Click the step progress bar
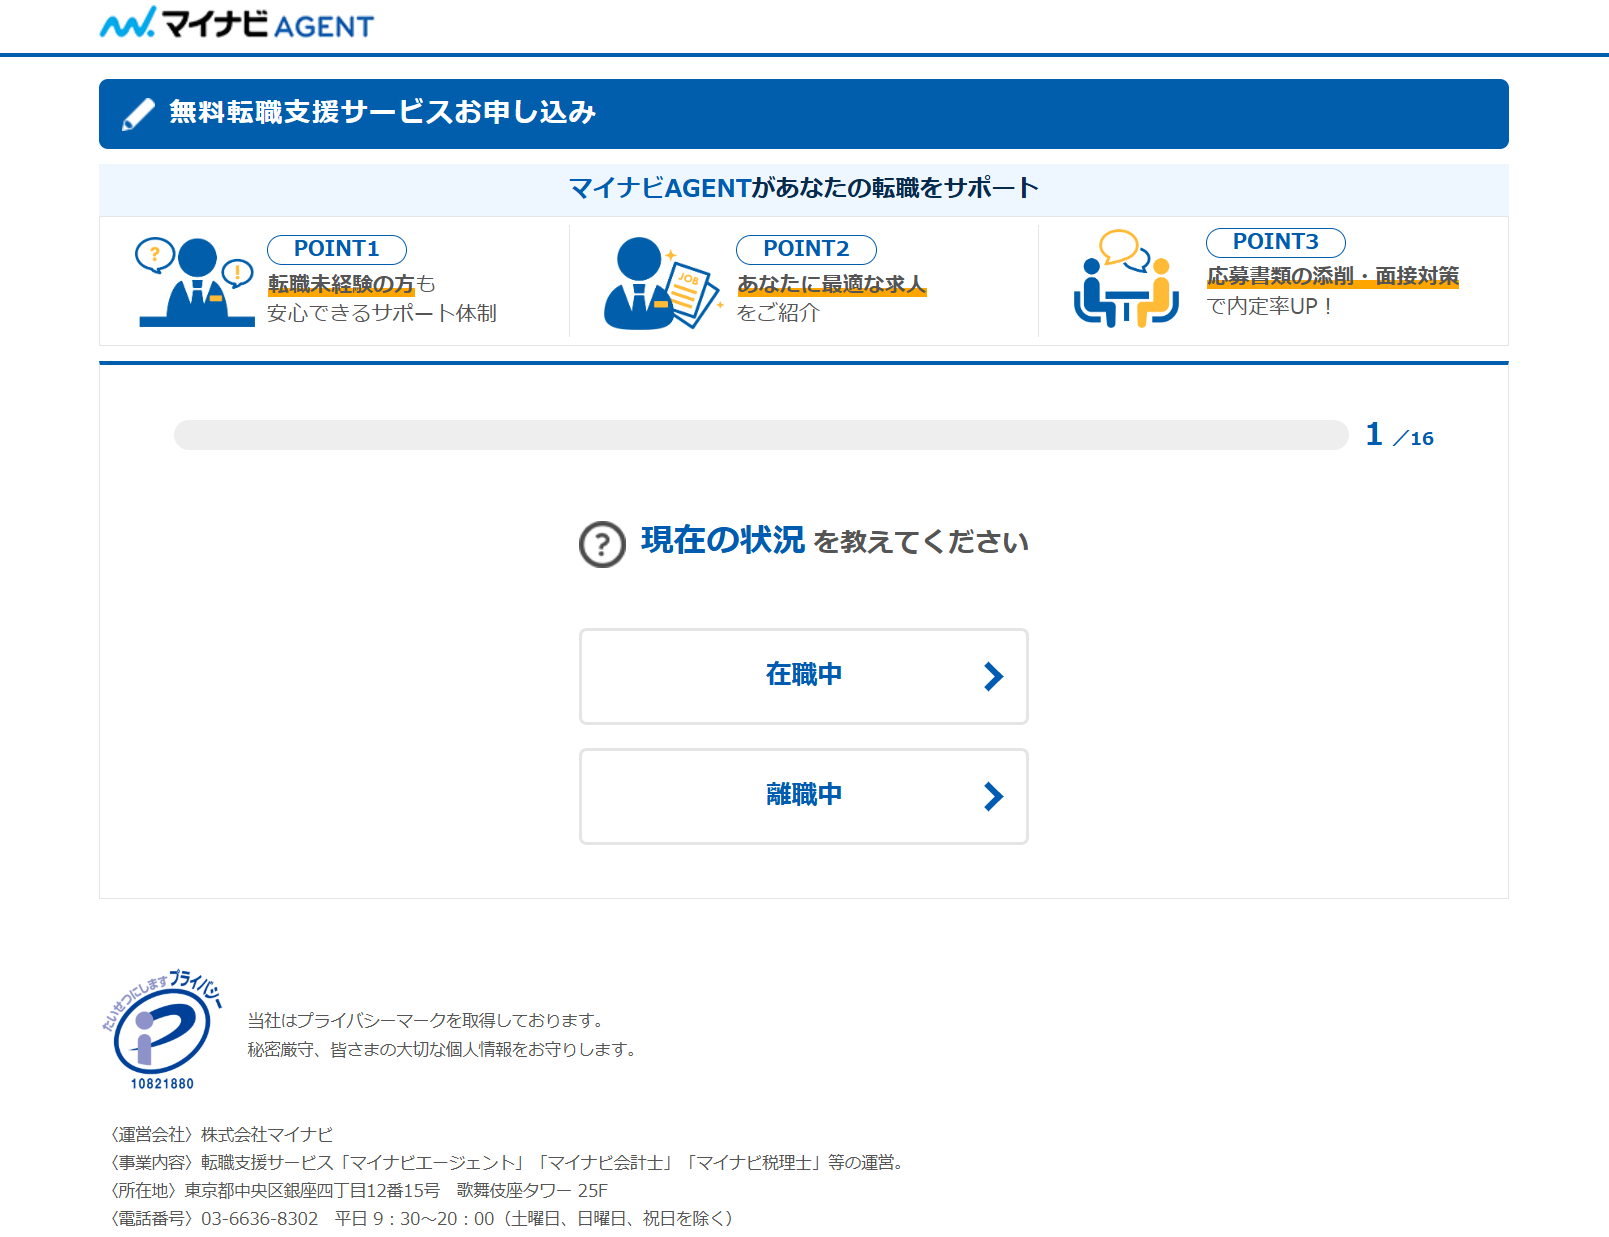 point(760,435)
